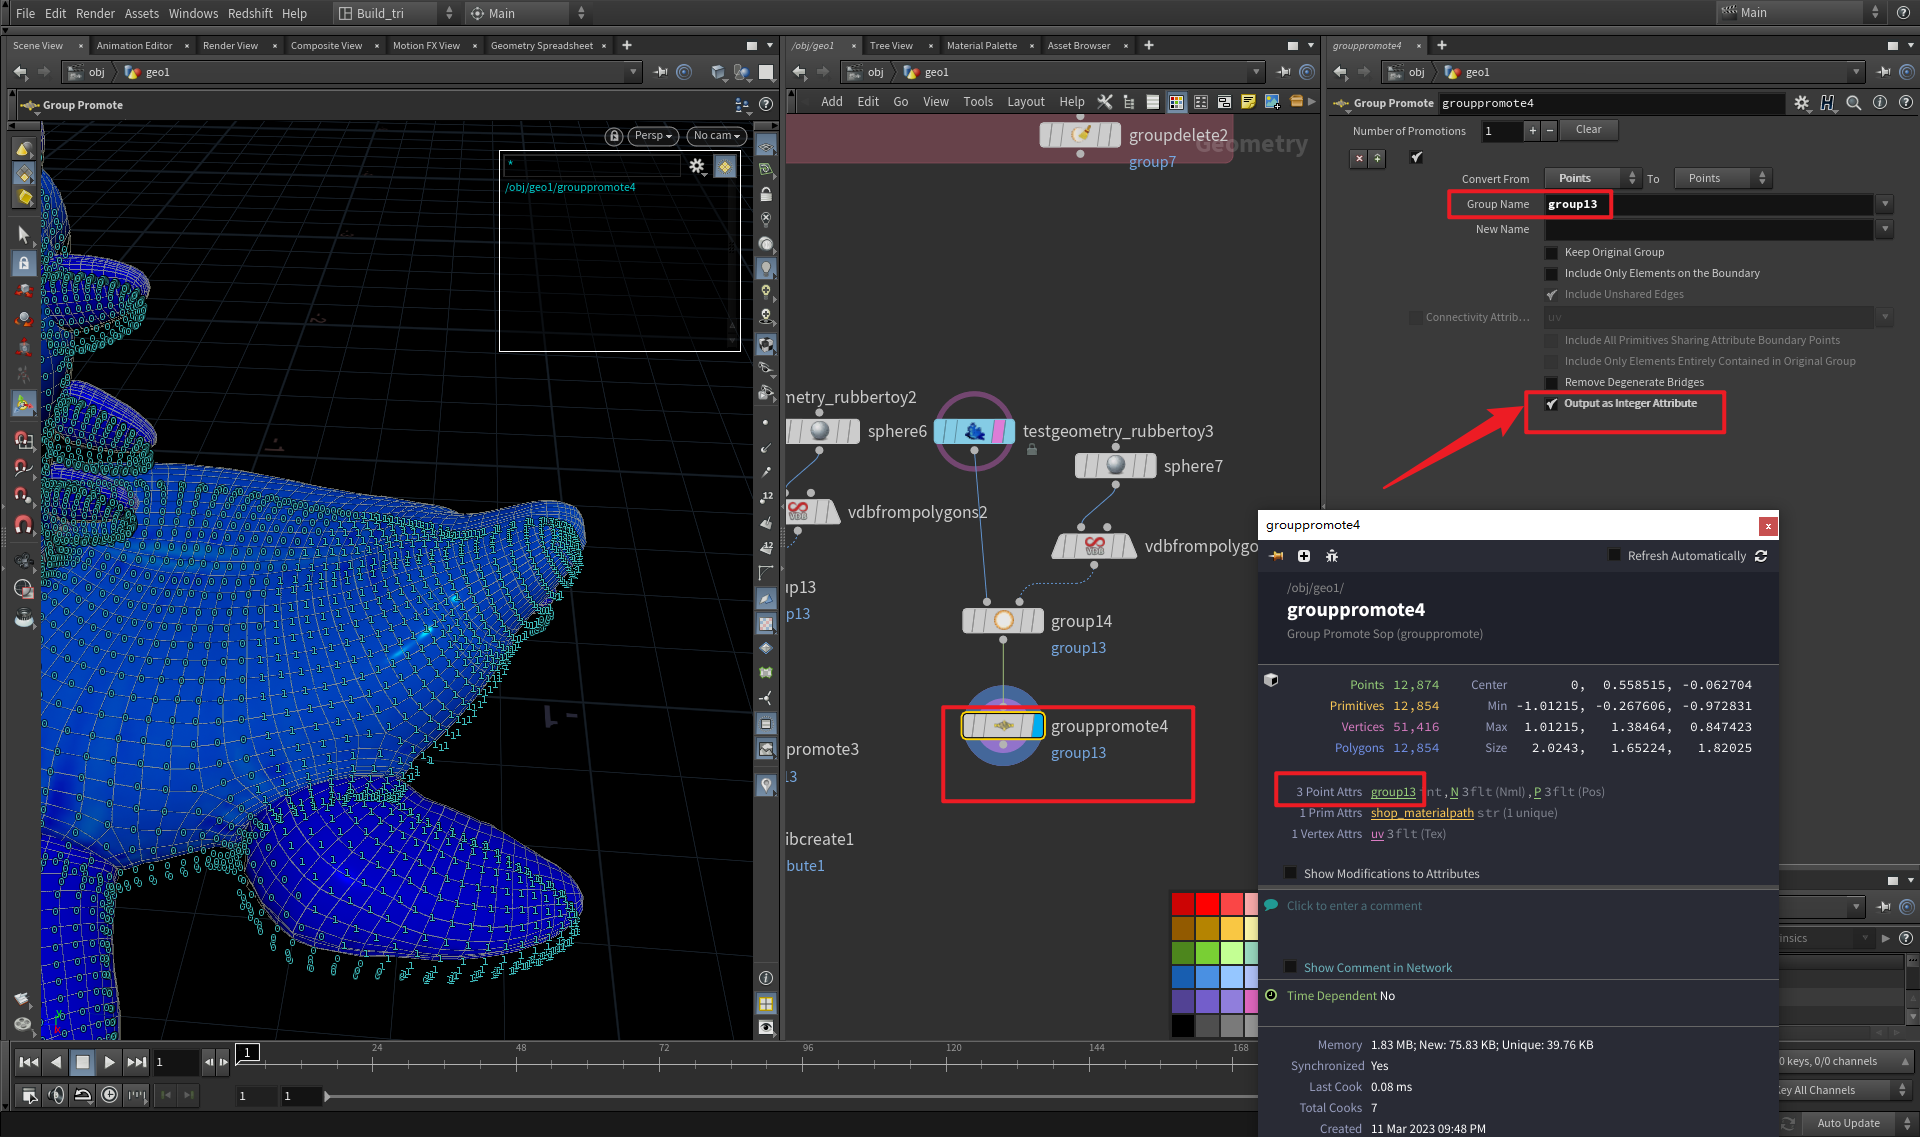Enable the Keep Original Group checkbox
This screenshot has height=1137, width=1920.
1551,252
